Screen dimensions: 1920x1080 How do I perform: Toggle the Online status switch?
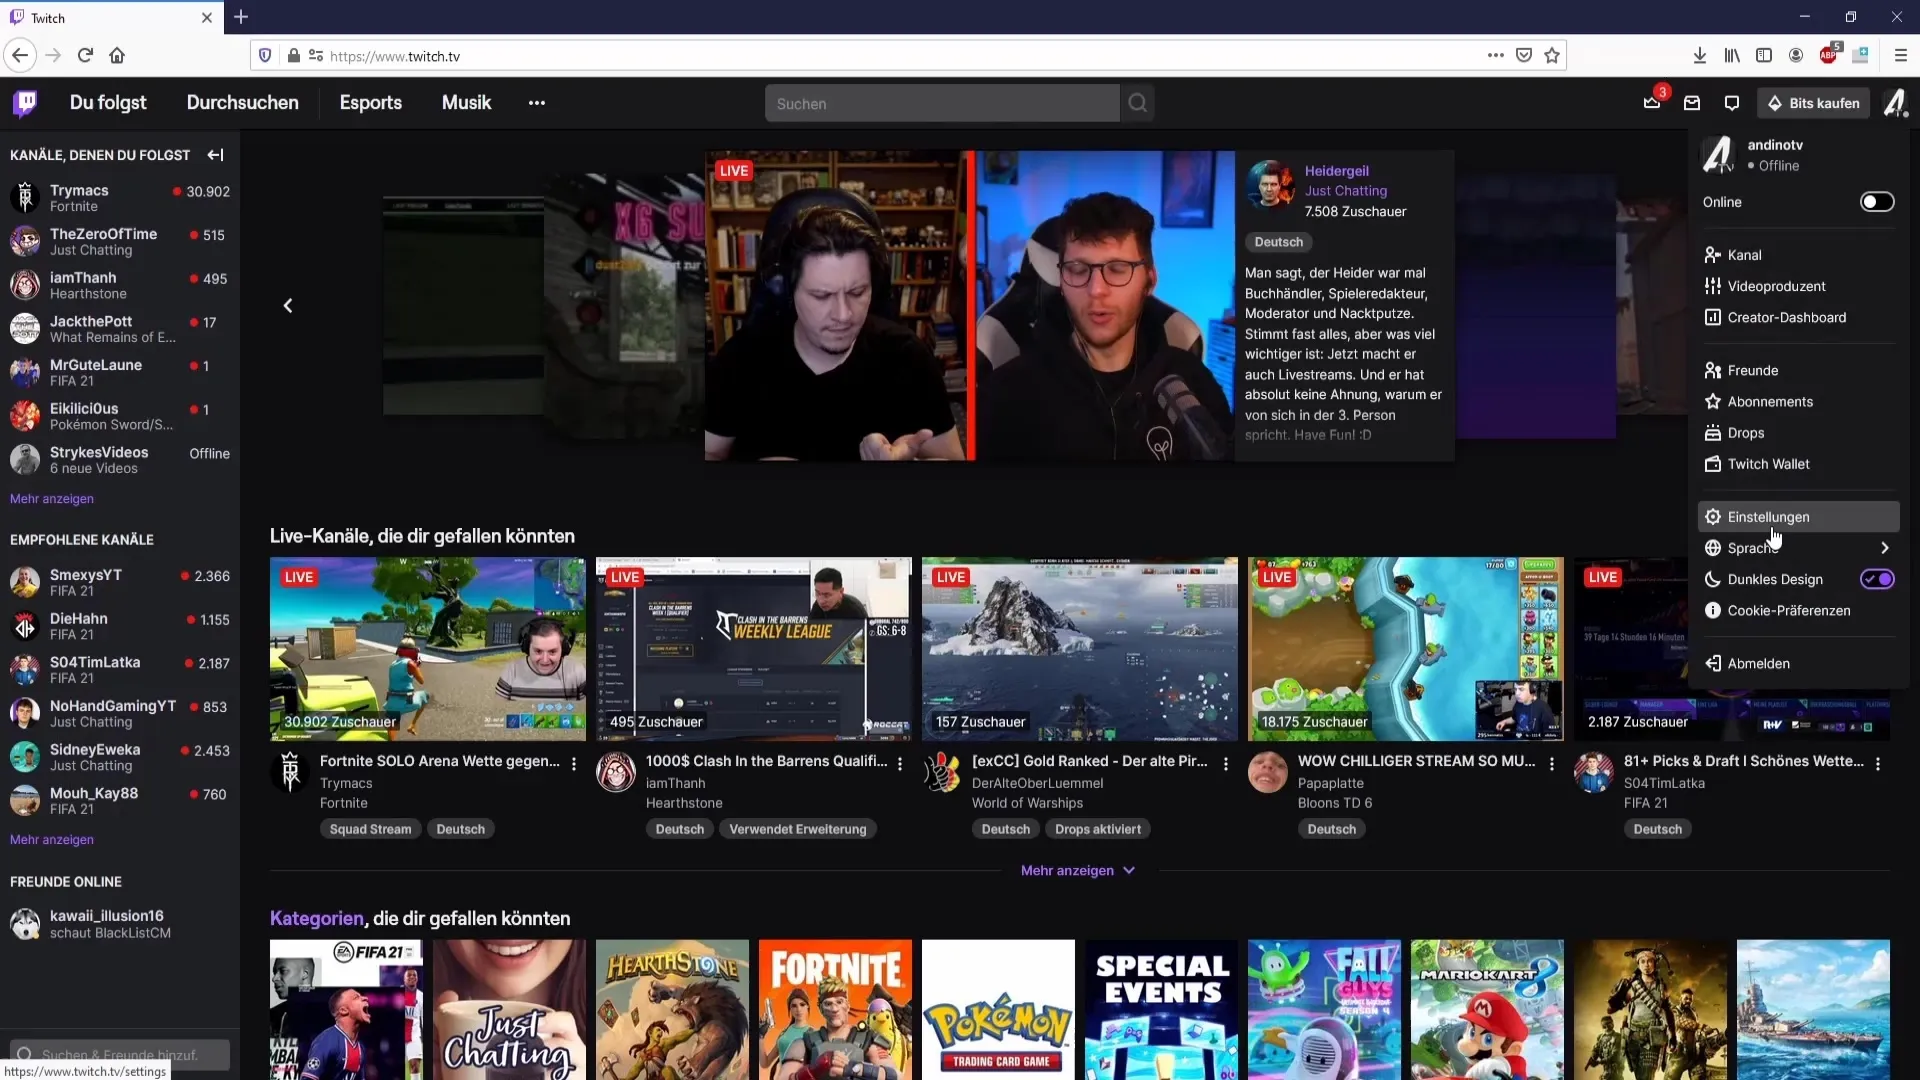(1877, 202)
